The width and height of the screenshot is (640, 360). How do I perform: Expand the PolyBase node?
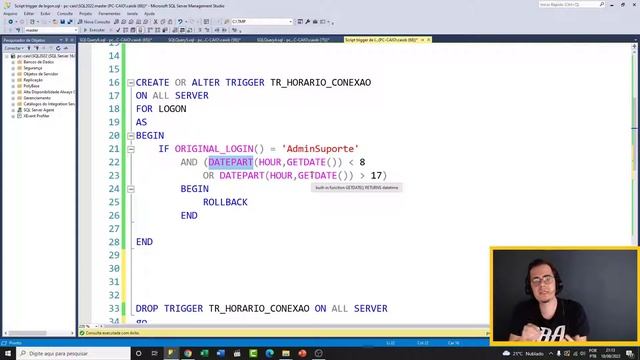click(13, 86)
